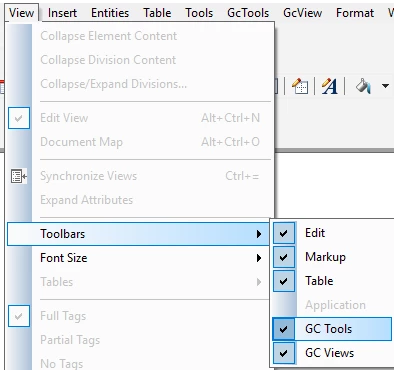Open the Insert menu
Screen dimensions: 394x370
pos(62,13)
